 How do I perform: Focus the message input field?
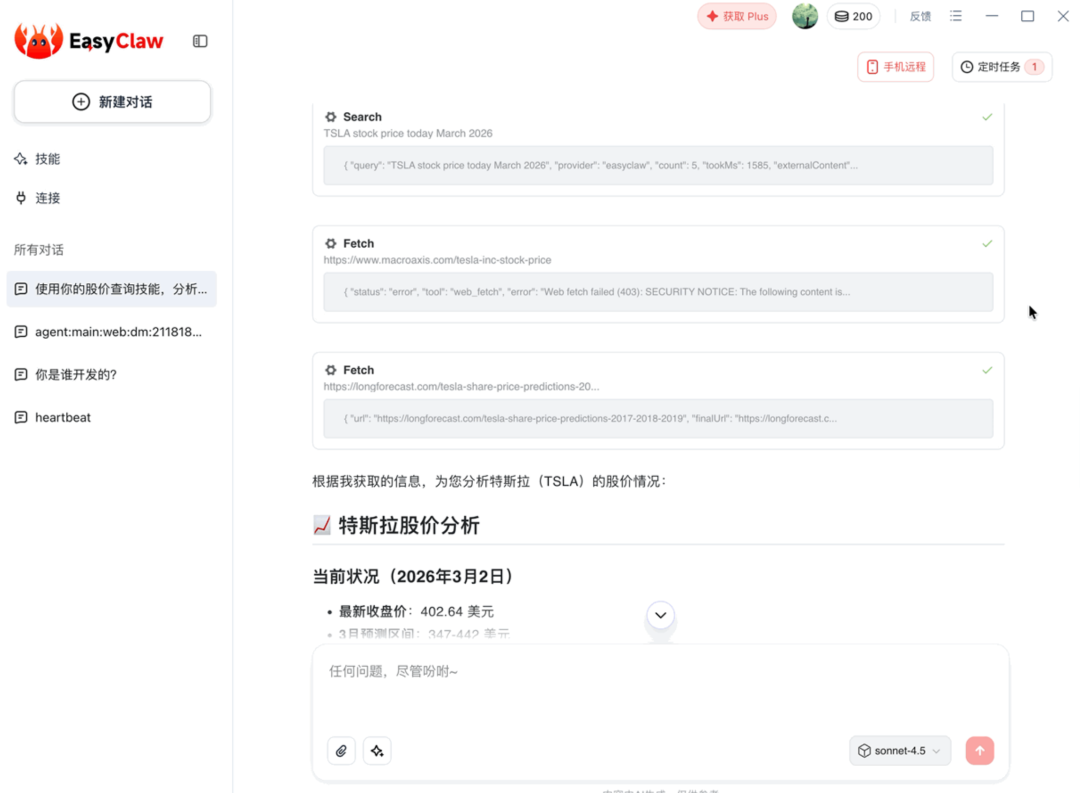[660, 690]
